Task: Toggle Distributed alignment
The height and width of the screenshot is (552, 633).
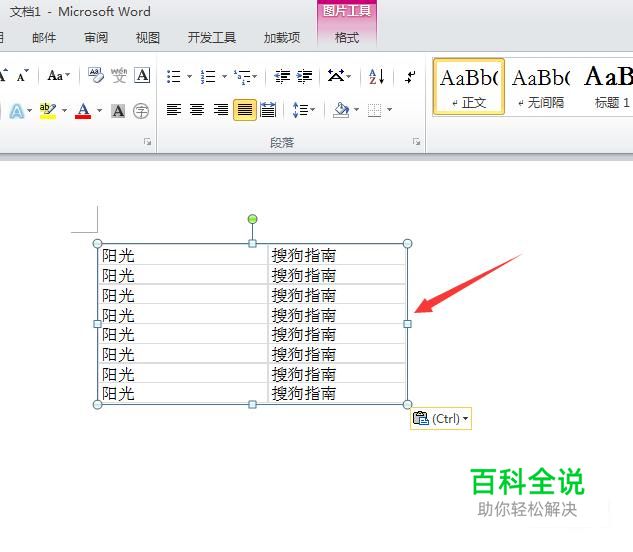Action: pyautogui.click(x=268, y=110)
